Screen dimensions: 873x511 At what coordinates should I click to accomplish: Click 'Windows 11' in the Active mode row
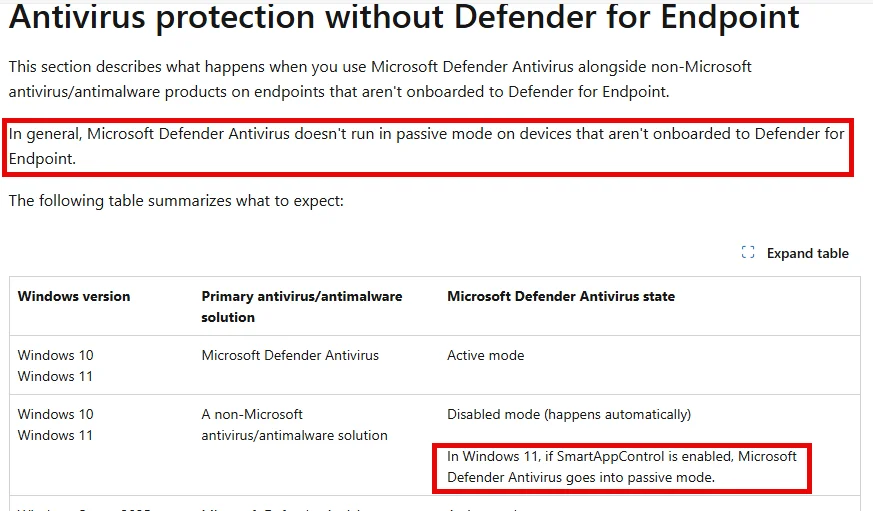tap(55, 376)
